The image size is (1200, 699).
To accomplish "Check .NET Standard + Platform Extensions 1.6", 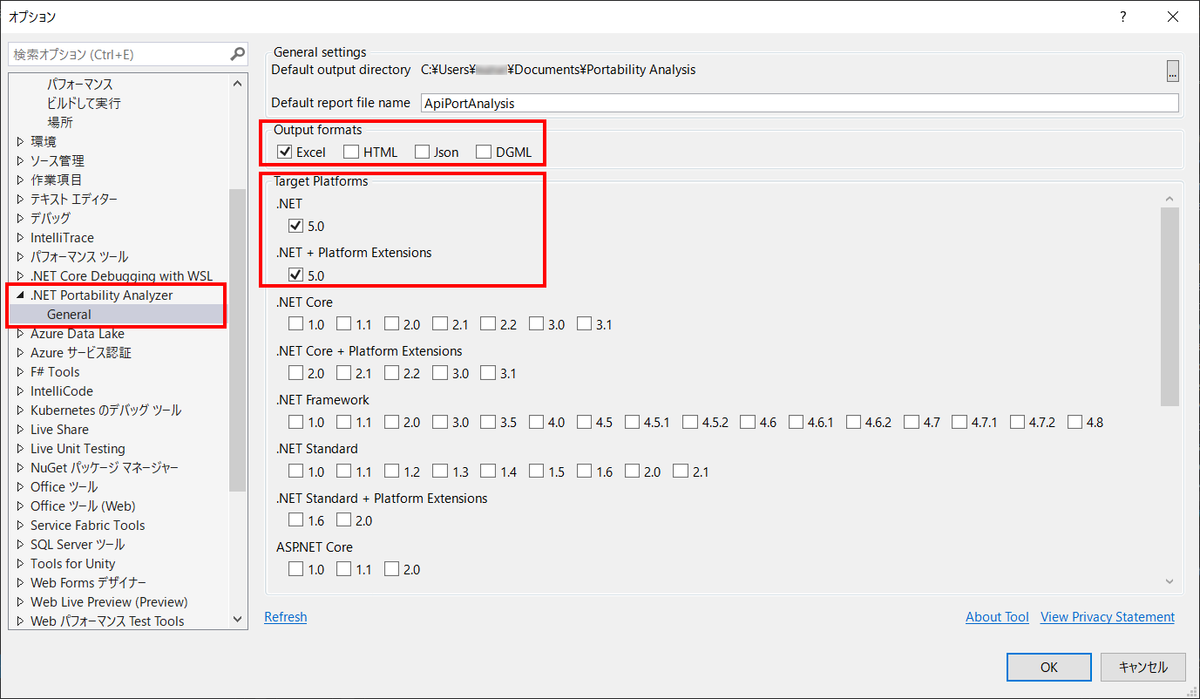I will tap(295, 520).
